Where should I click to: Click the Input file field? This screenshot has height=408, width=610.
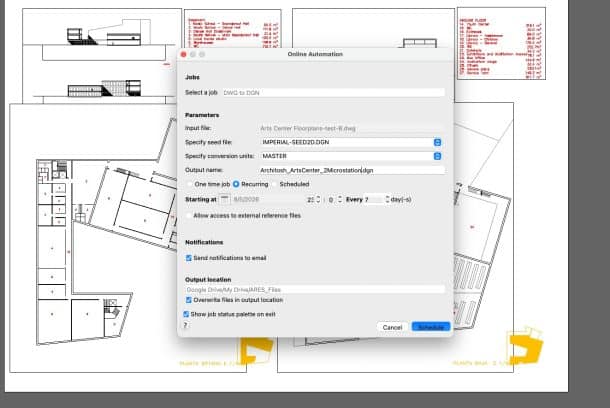pos(350,128)
